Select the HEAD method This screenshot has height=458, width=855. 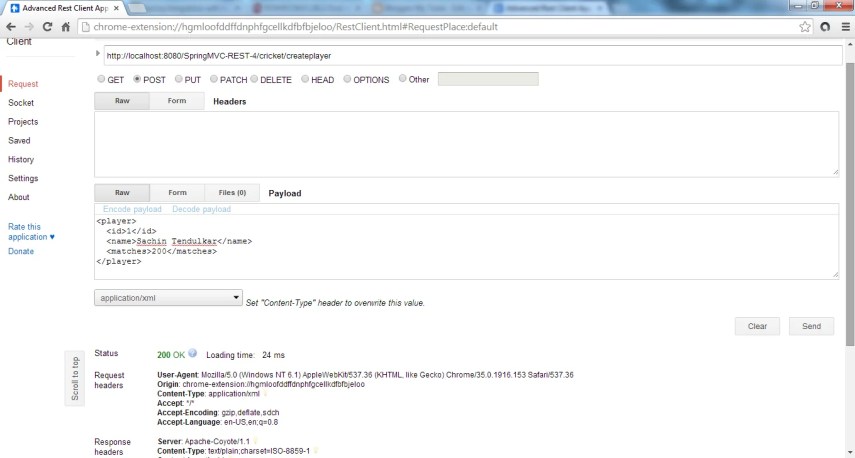tap(305, 79)
